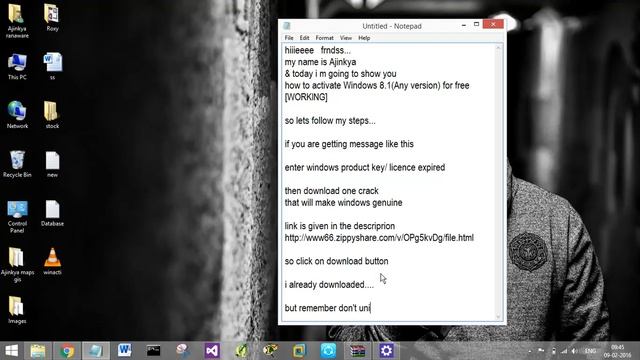Select the Ajinkya maps gis folder
The width and height of the screenshot is (640, 360).
click(x=17, y=265)
